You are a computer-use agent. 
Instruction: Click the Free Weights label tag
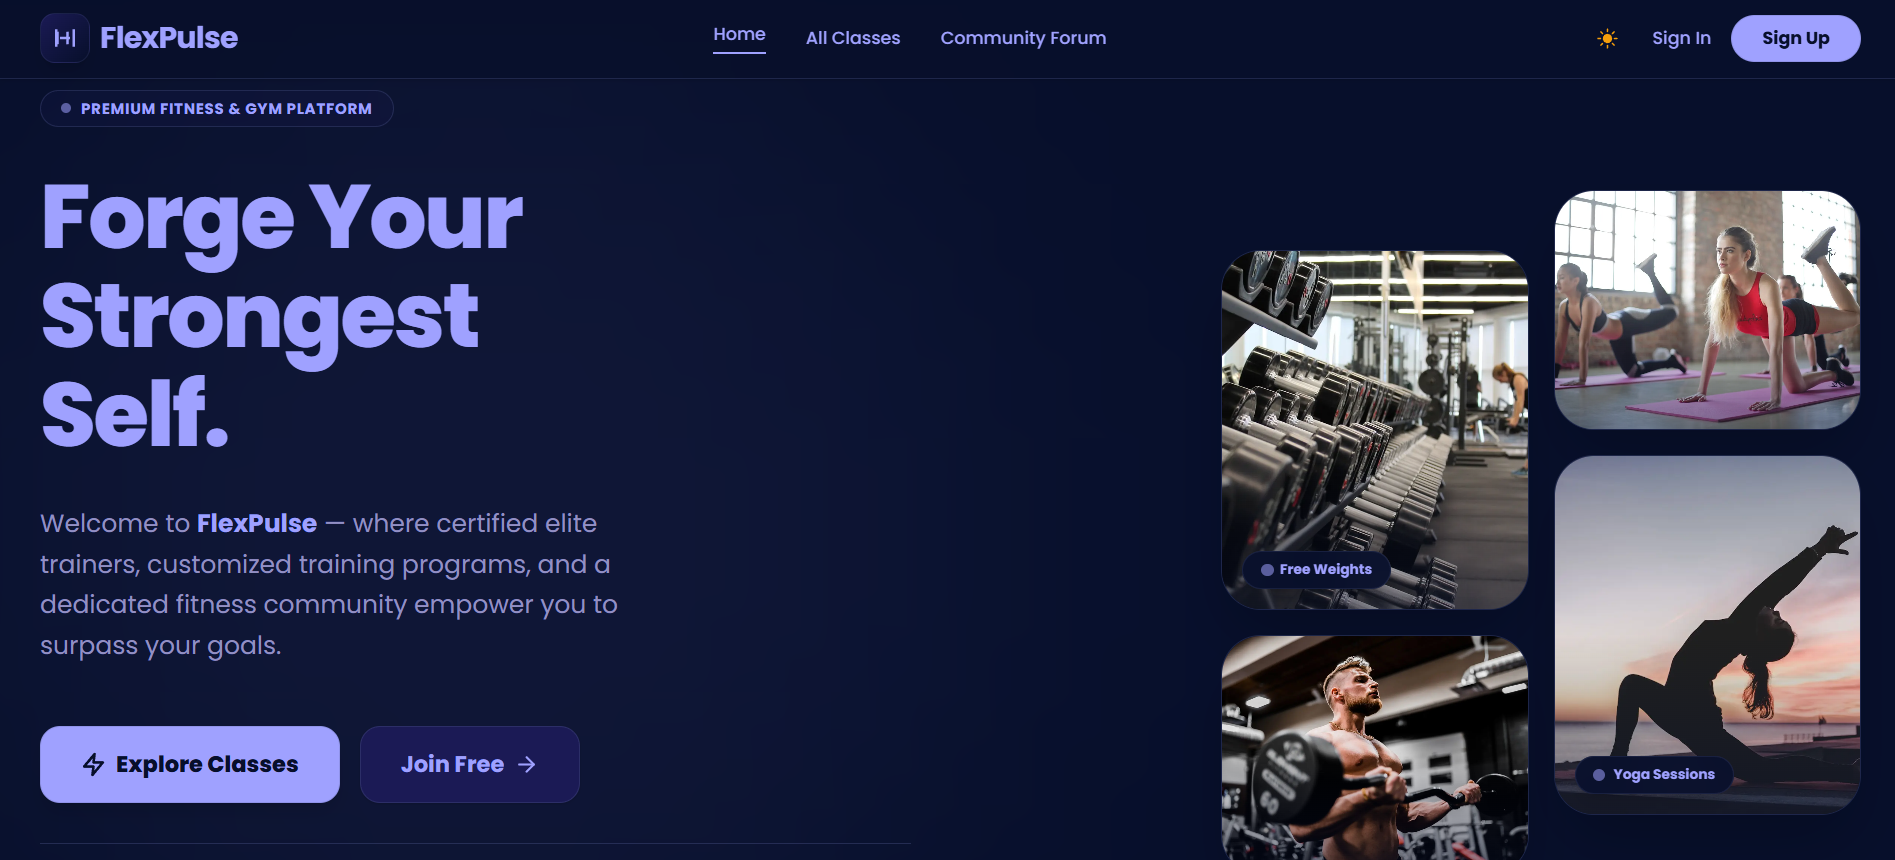click(x=1317, y=569)
